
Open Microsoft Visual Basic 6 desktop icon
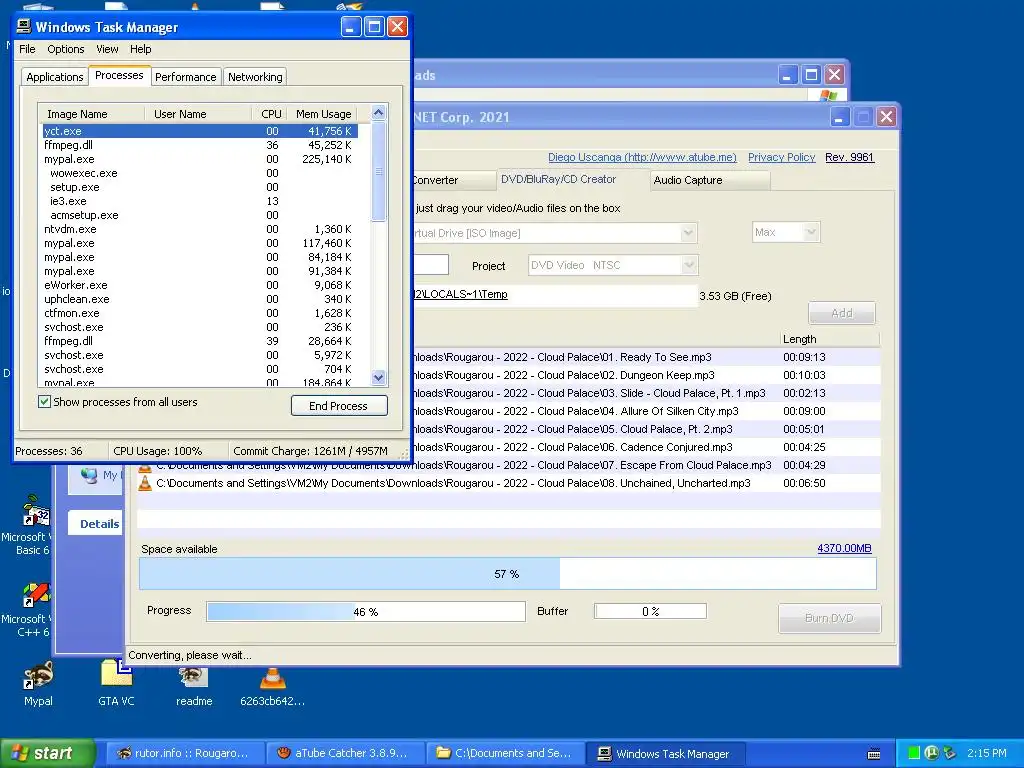tap(36, 511)
